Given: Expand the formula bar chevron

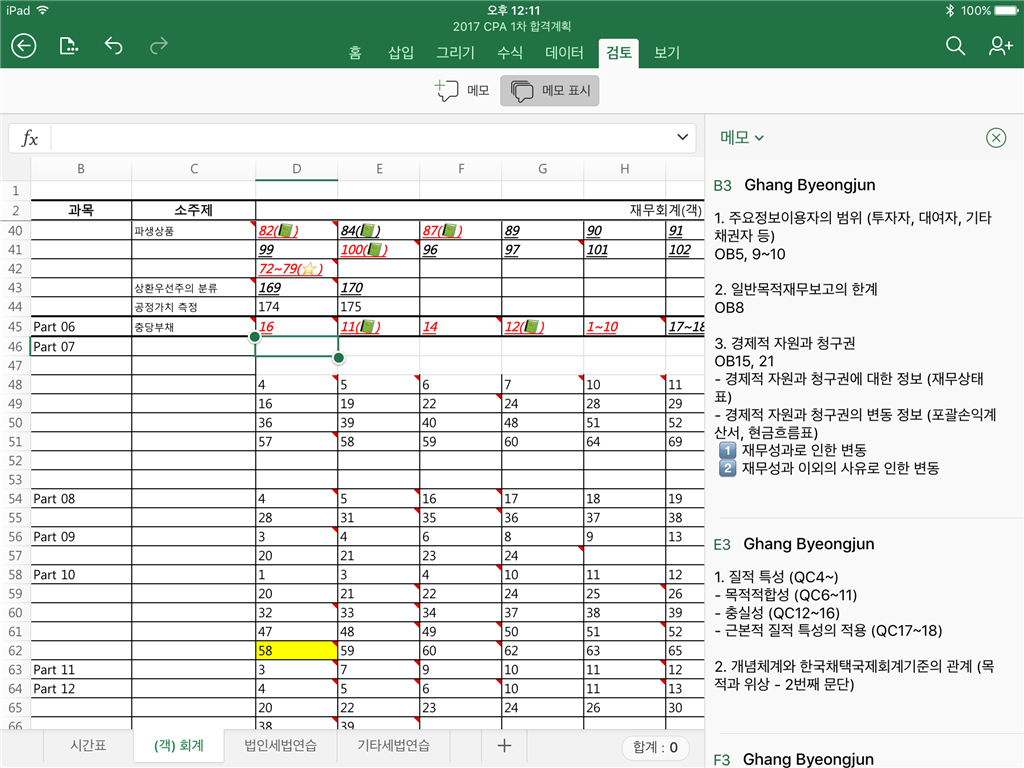Looking at the screenshot, I should [682, 137].
